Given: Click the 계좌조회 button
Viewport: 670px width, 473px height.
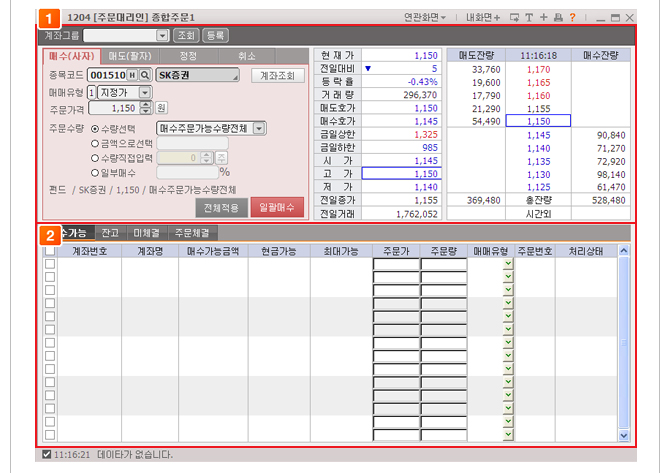Looking at the screenshot, I should tap(277, 75).
